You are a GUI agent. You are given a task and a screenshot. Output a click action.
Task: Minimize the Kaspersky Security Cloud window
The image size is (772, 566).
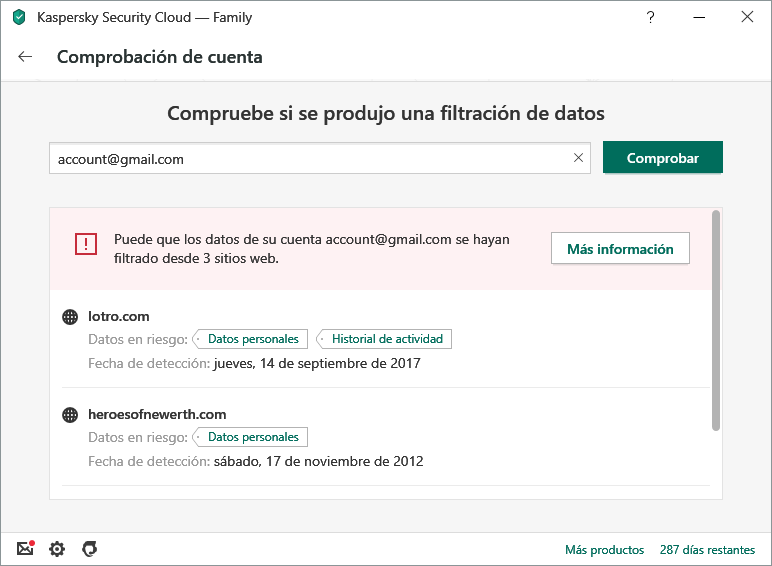(x=699, y=17)
